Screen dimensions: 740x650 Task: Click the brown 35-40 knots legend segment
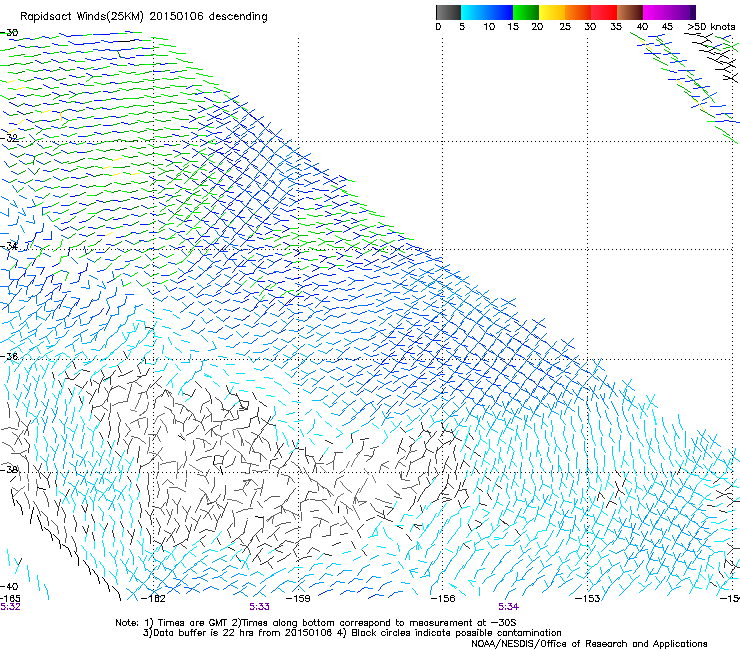[630, 12]
